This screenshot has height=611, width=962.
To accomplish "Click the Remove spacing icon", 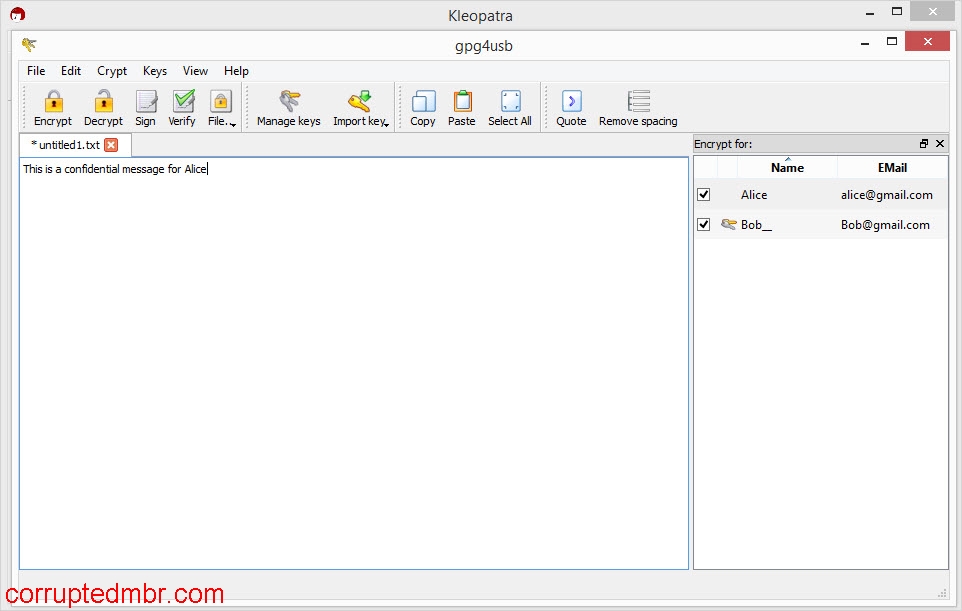I will click(637, 105).
